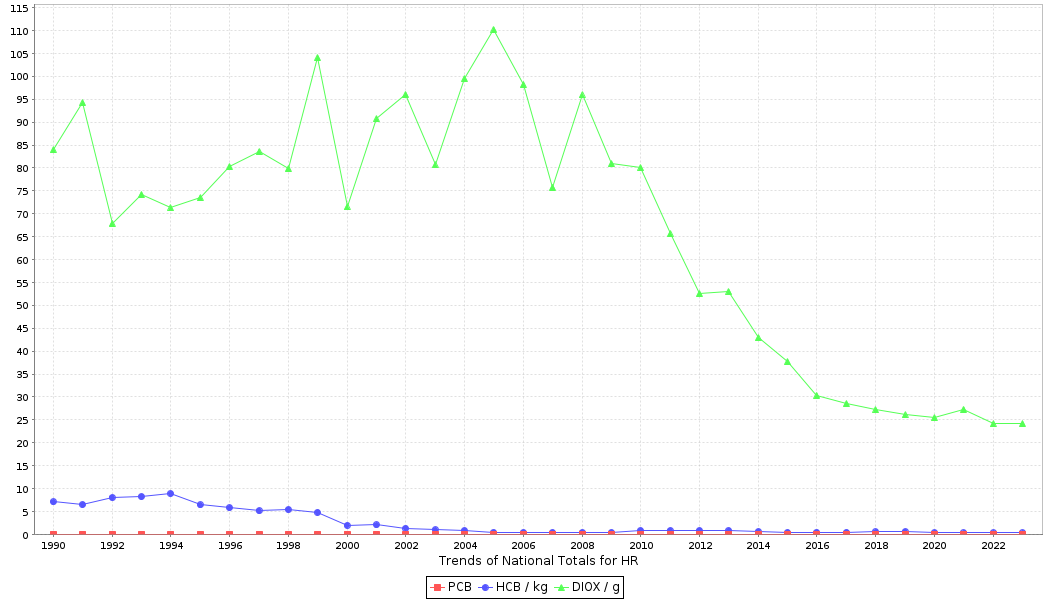Screen dimensions: 1050x600
Task: Click the DIOX triangle marker at 2023
Action: pyautogui.click(x=1022, y=424)
